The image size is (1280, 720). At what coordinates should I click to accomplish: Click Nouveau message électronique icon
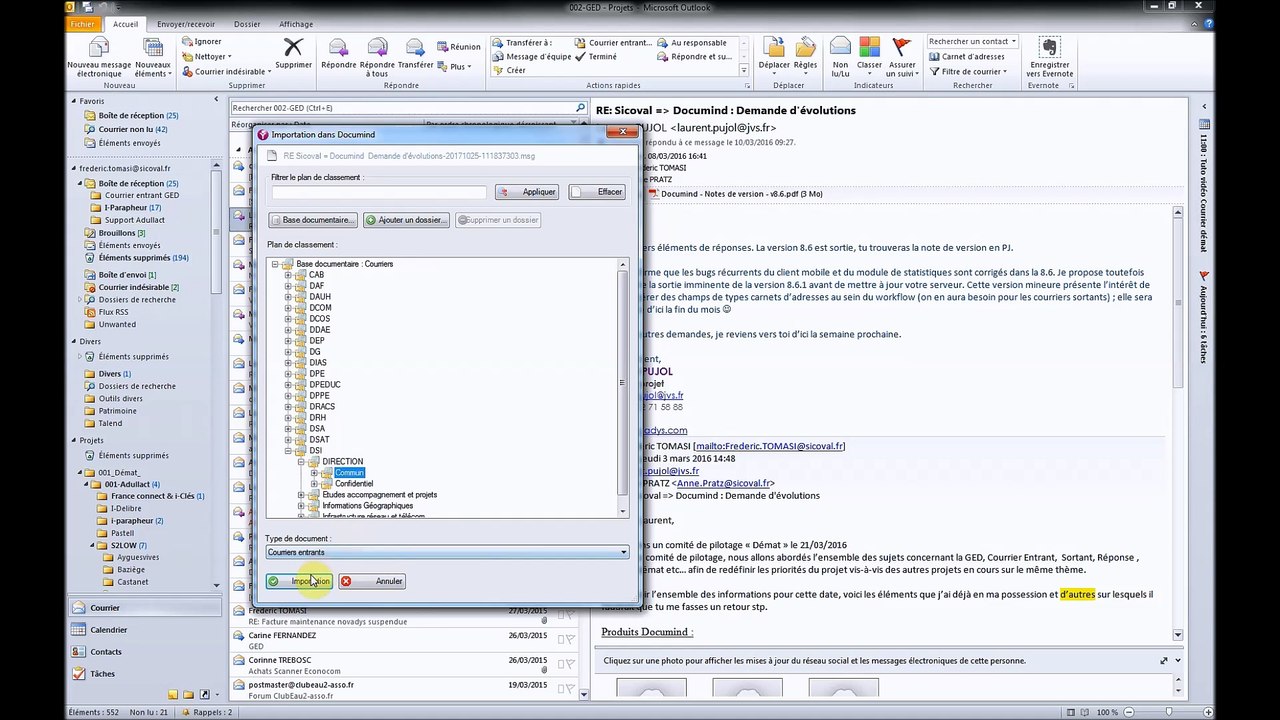98,47
